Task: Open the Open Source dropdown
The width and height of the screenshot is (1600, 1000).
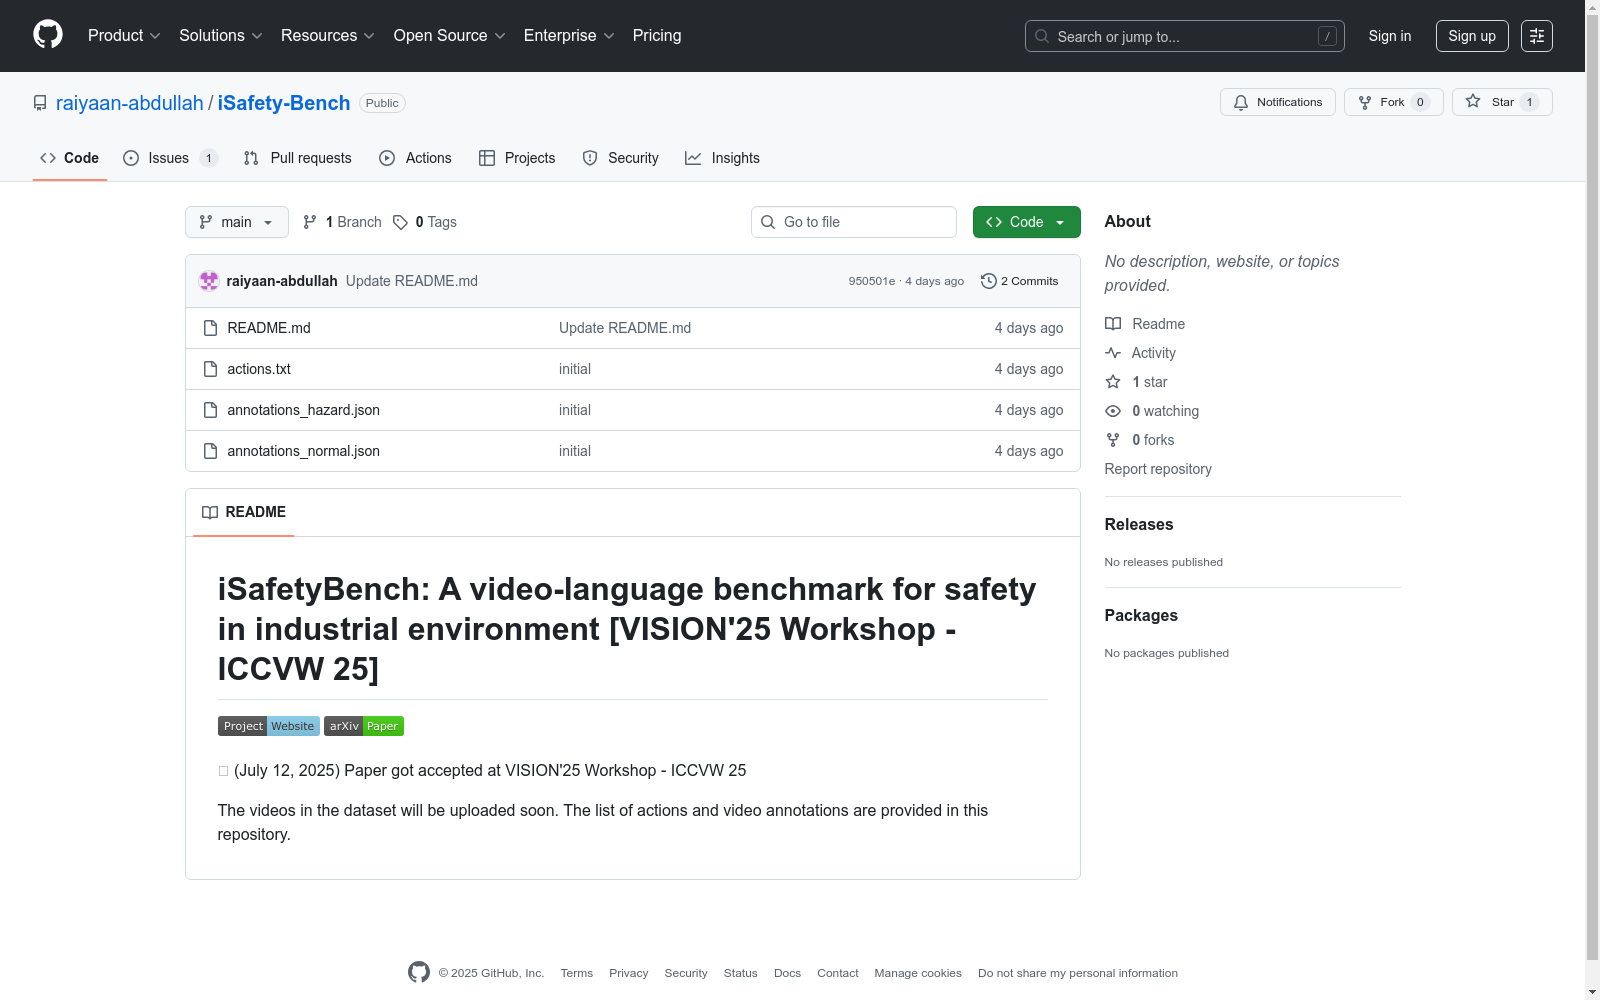Action: click(x=450, y=36)
